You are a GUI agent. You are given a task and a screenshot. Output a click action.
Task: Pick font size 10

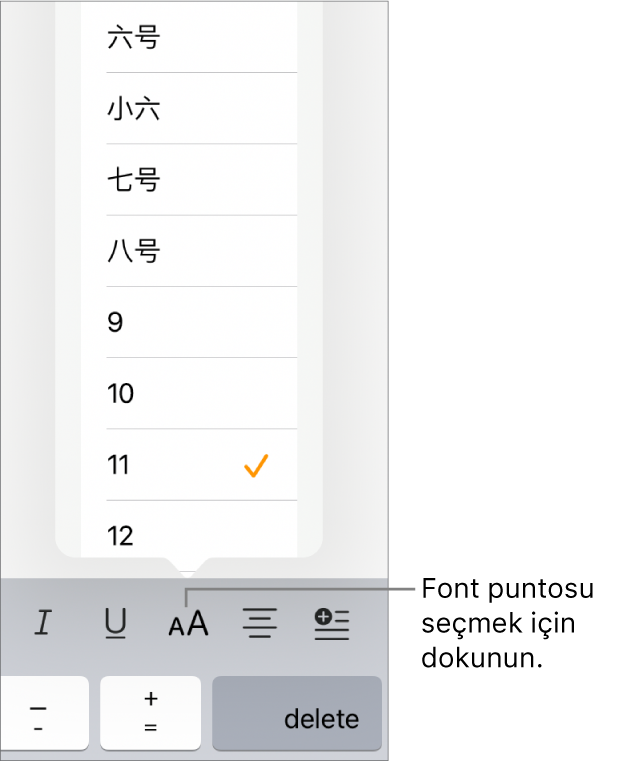coord(189,394)
